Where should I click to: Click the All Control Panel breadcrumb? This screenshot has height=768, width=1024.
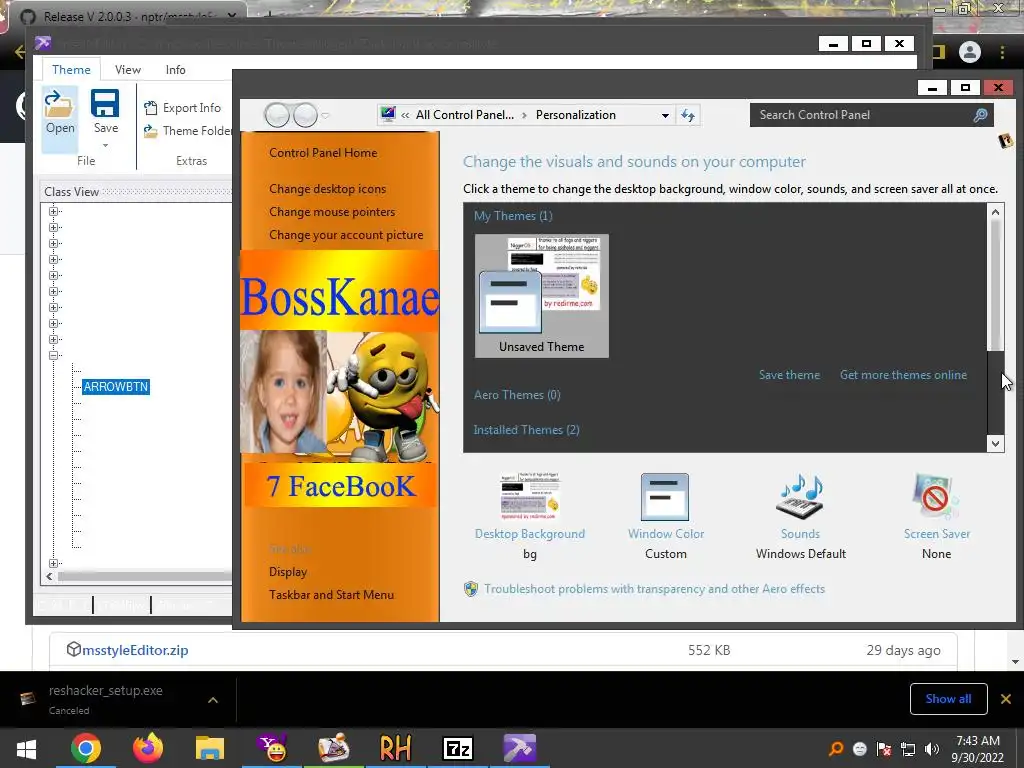pyautogui.click(x=464, y=115)
